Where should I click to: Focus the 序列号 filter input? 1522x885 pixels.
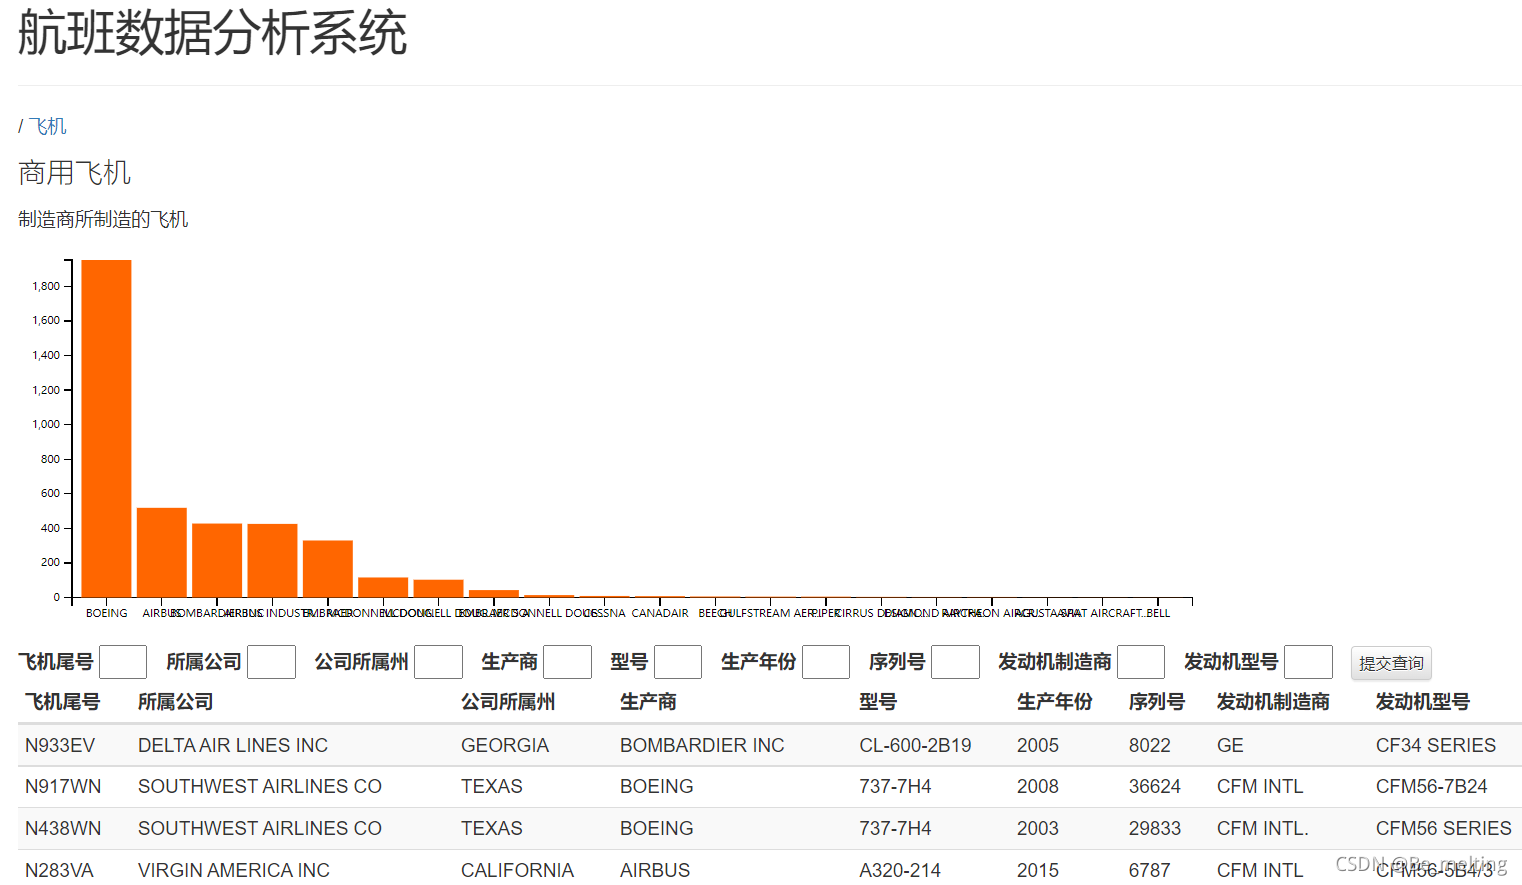coord(955,662)
